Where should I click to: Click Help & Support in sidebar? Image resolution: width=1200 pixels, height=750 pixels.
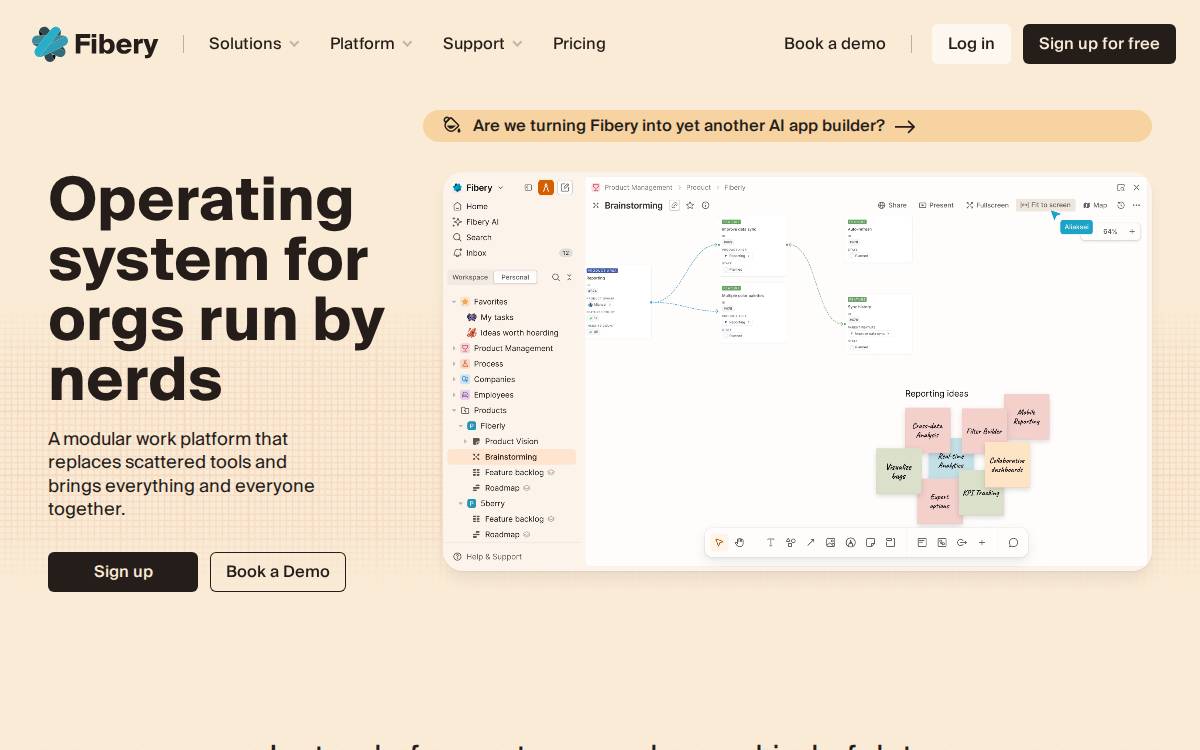pyautogui.click(x=487, y=556)
